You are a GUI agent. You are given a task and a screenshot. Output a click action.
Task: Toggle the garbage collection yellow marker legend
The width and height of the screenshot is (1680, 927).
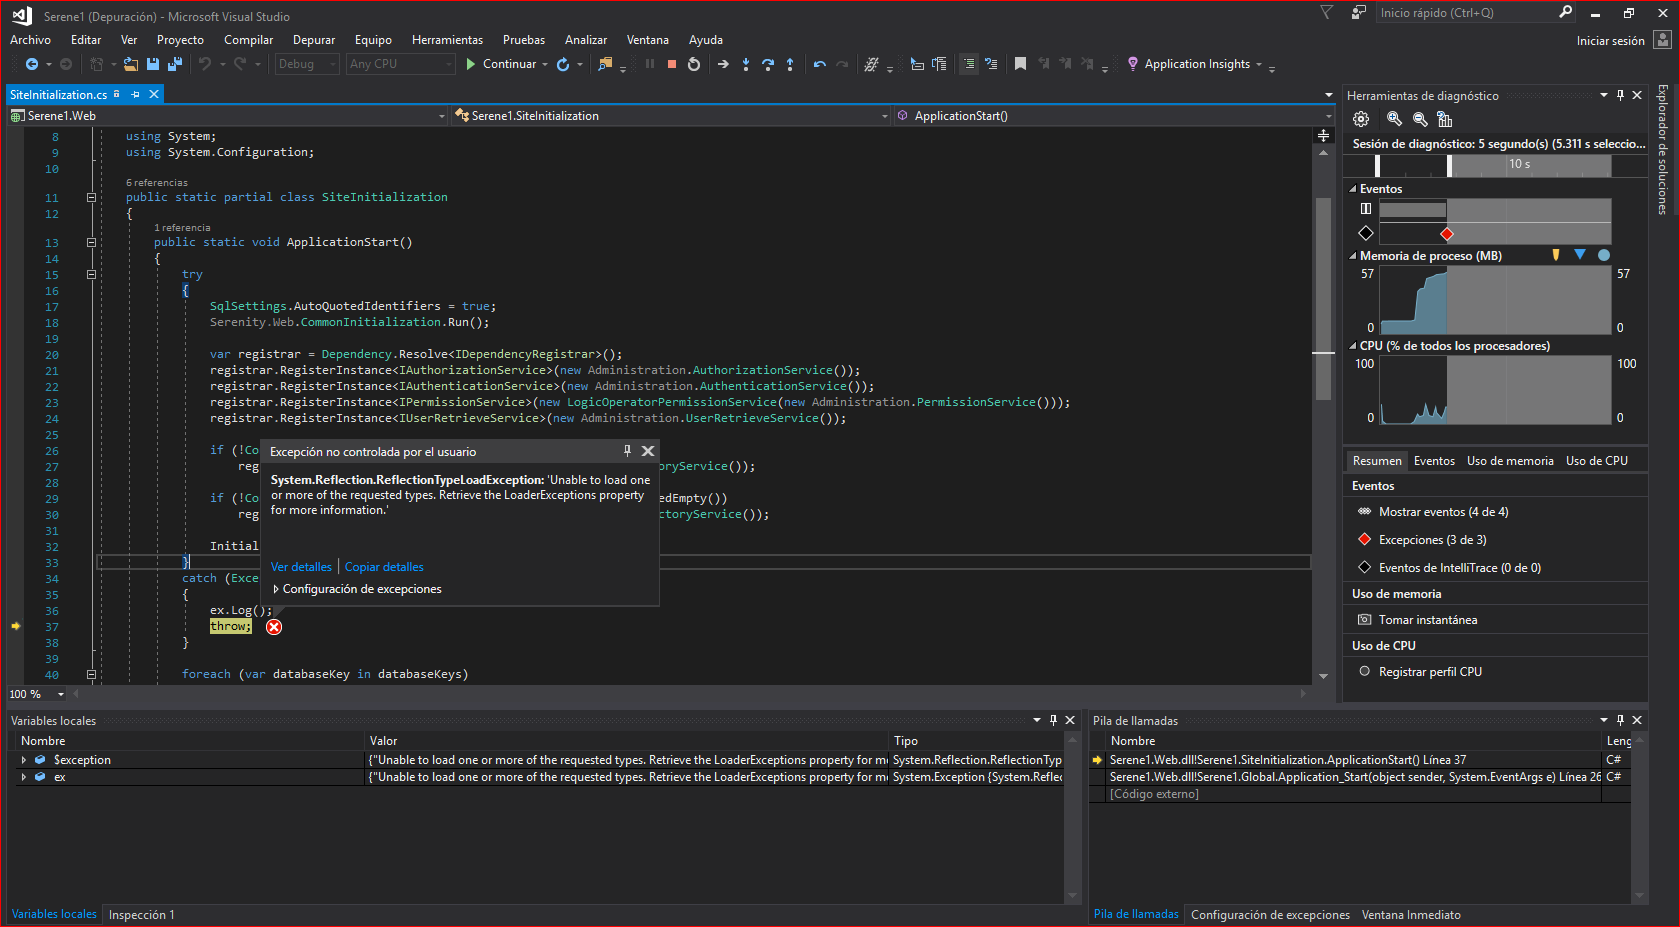1556,255
